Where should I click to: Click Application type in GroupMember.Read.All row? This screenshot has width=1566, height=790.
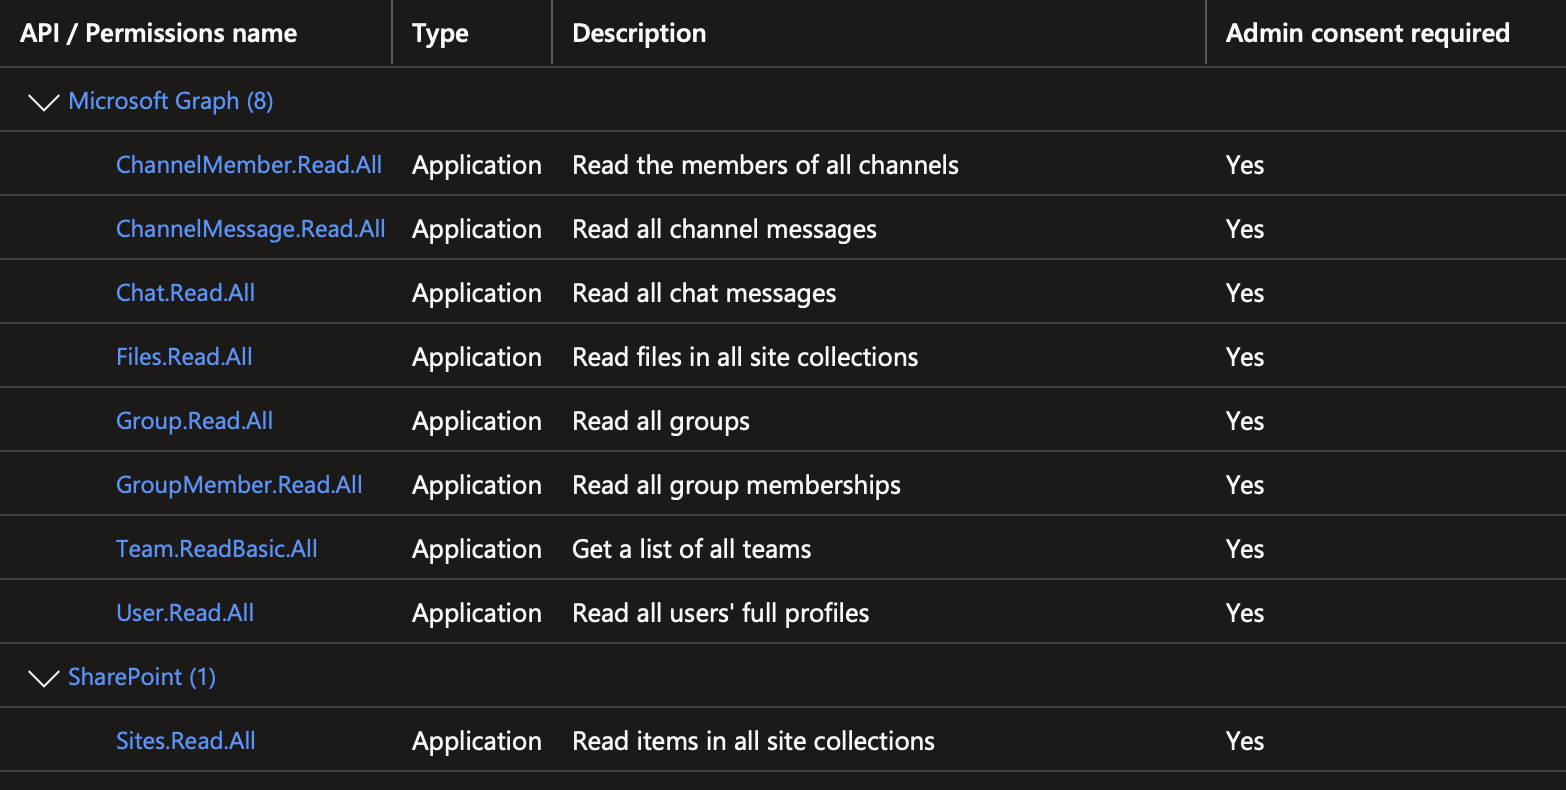click(477, 485)
